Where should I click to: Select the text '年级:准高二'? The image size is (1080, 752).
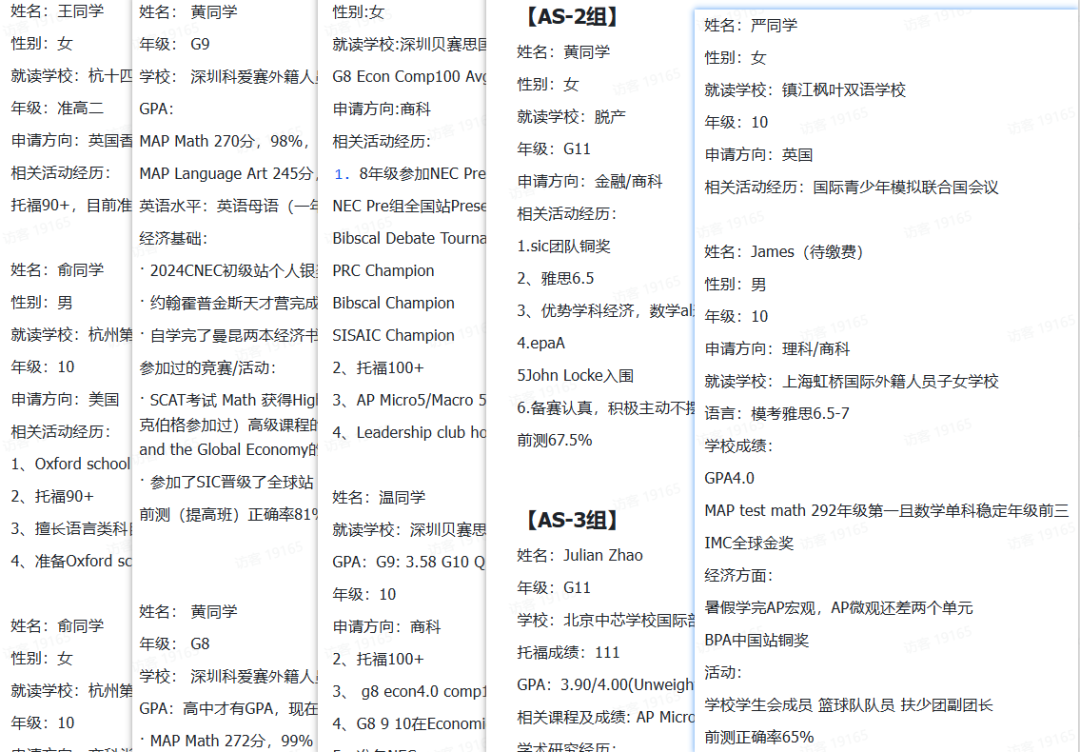(x=56, y=108)
